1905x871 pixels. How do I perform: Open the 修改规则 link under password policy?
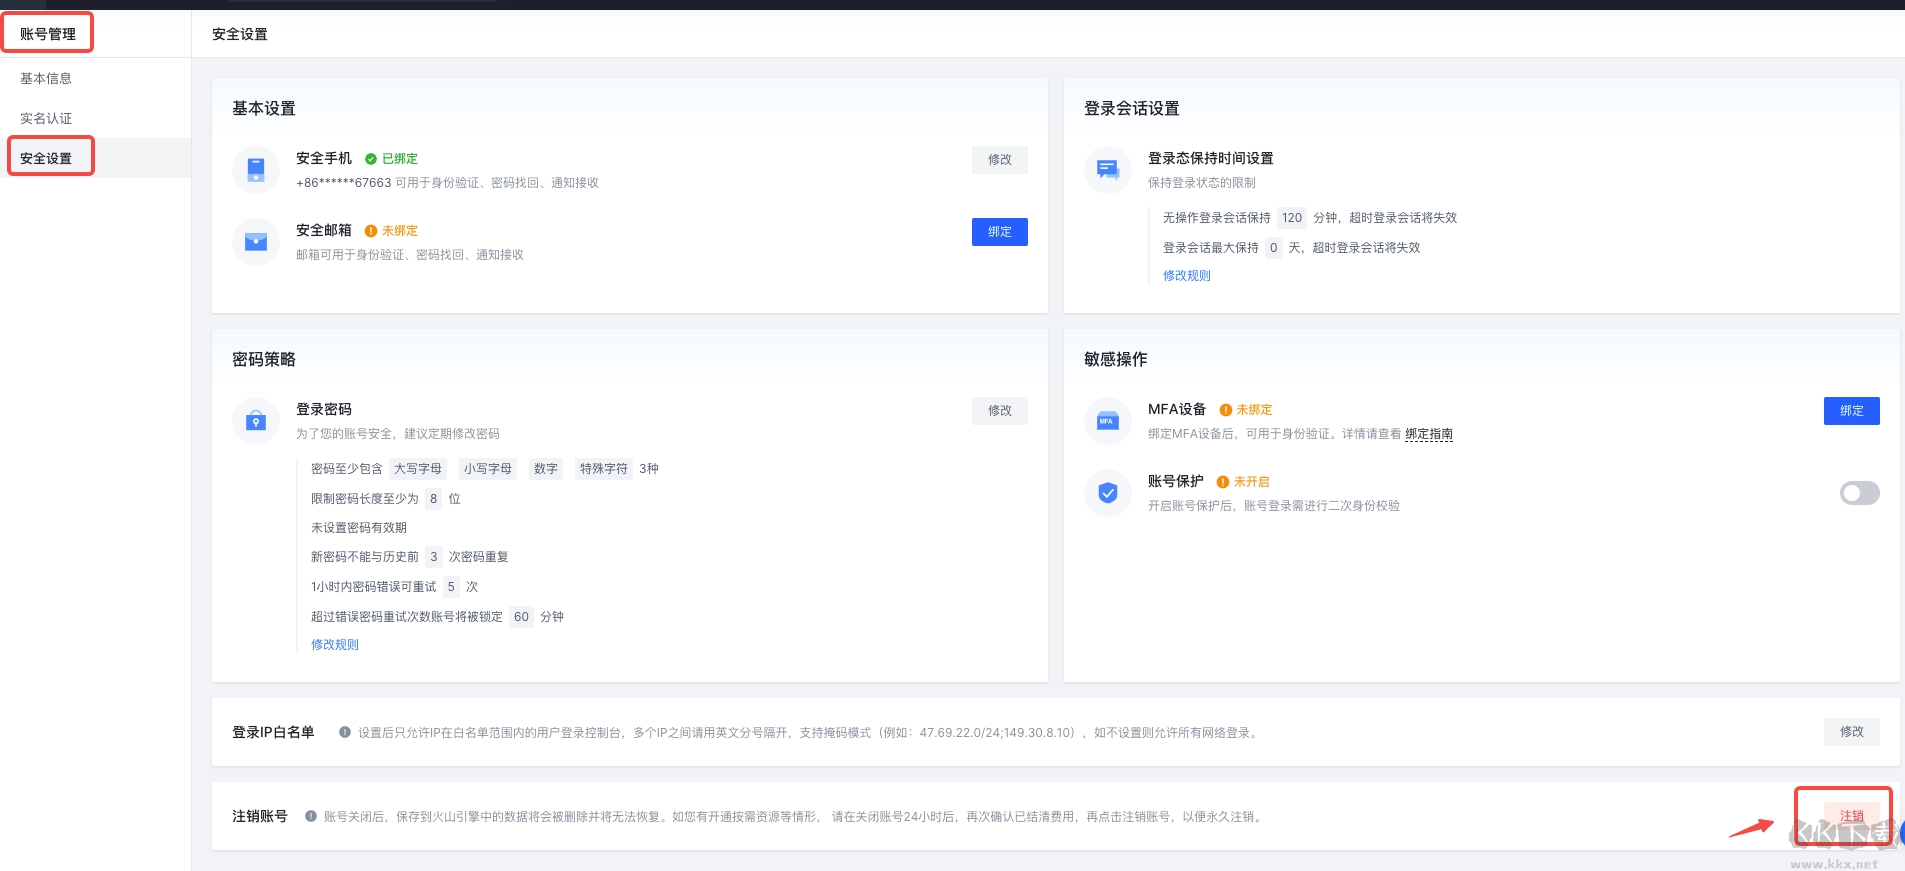tap(335, 645)
